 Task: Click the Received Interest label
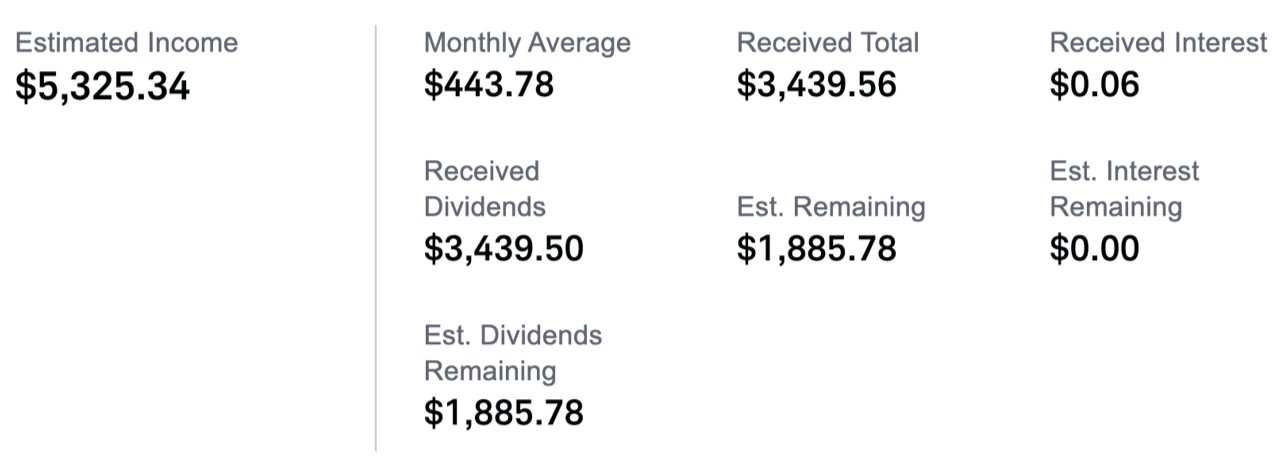point(1158,43)
